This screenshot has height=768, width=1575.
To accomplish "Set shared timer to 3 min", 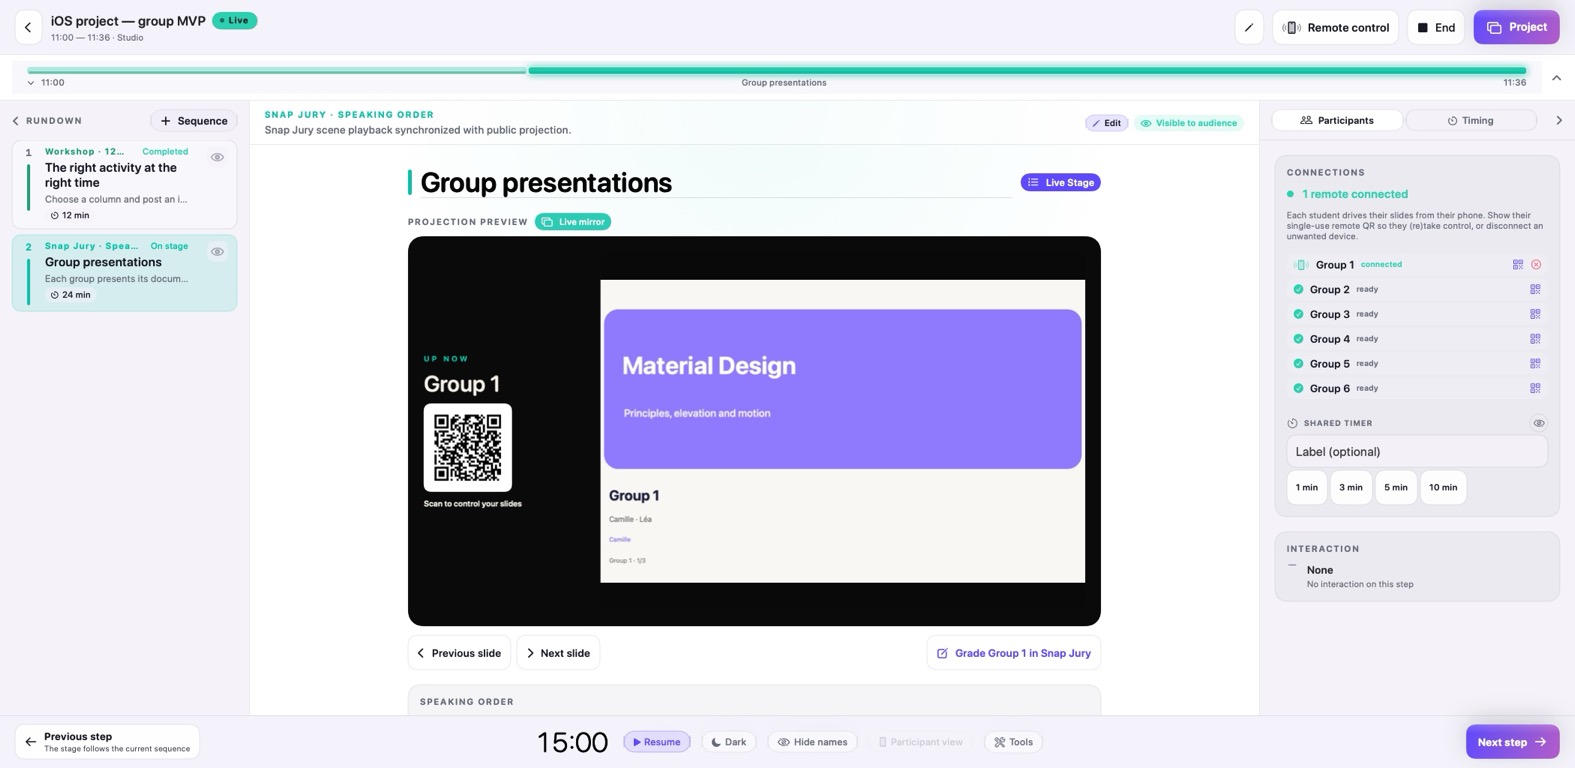I will click(1351, 487).
